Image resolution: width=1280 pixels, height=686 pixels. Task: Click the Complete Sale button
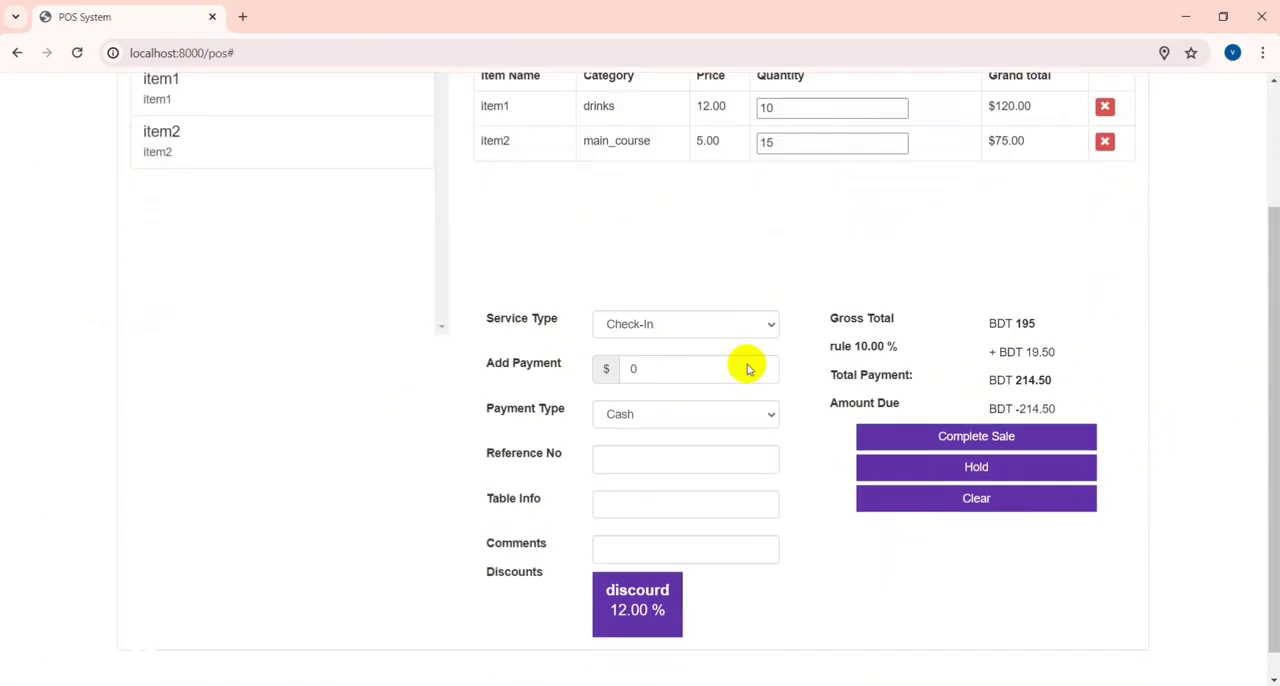[975, 437]
